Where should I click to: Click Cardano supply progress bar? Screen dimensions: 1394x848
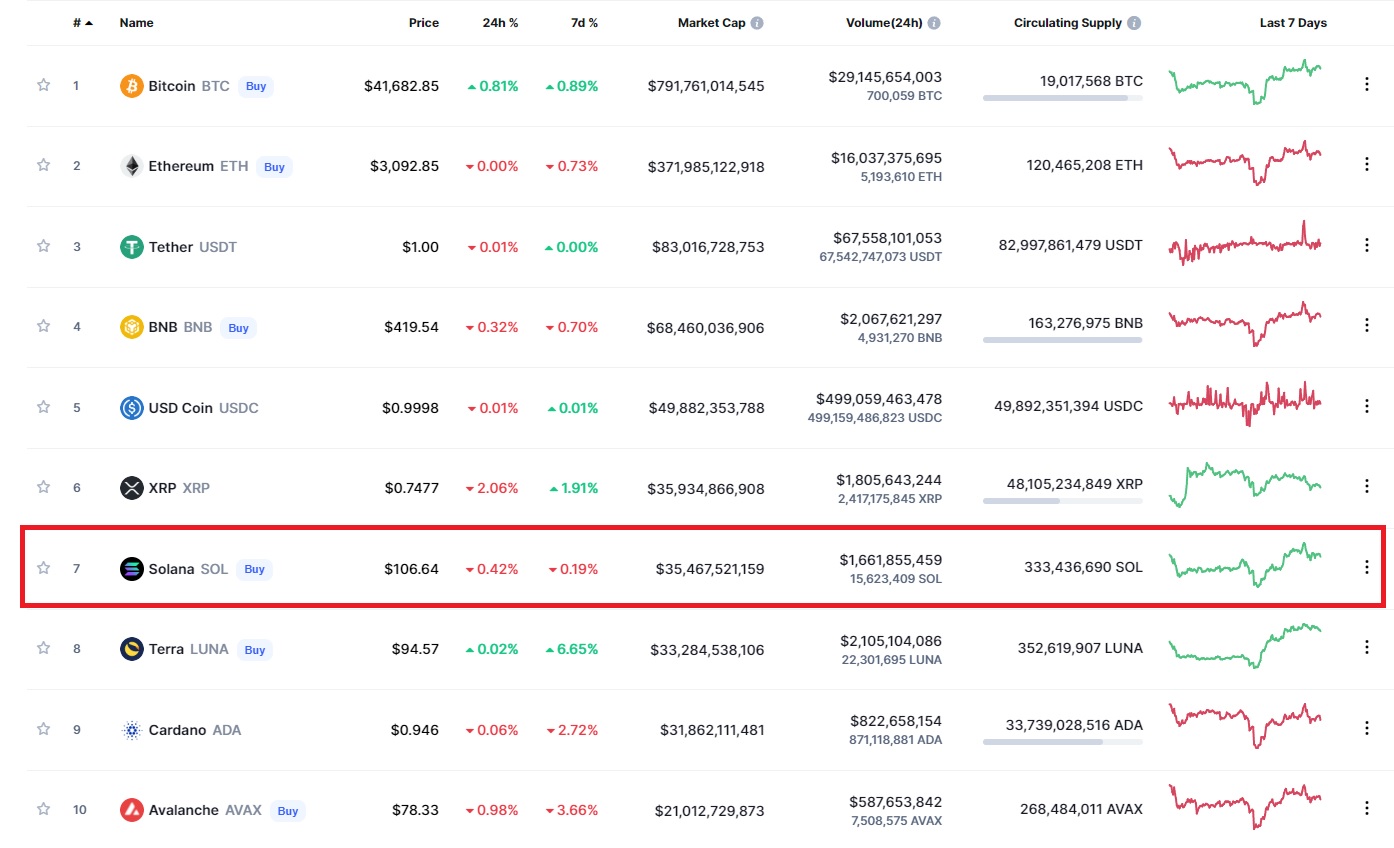pos(1063,742)
